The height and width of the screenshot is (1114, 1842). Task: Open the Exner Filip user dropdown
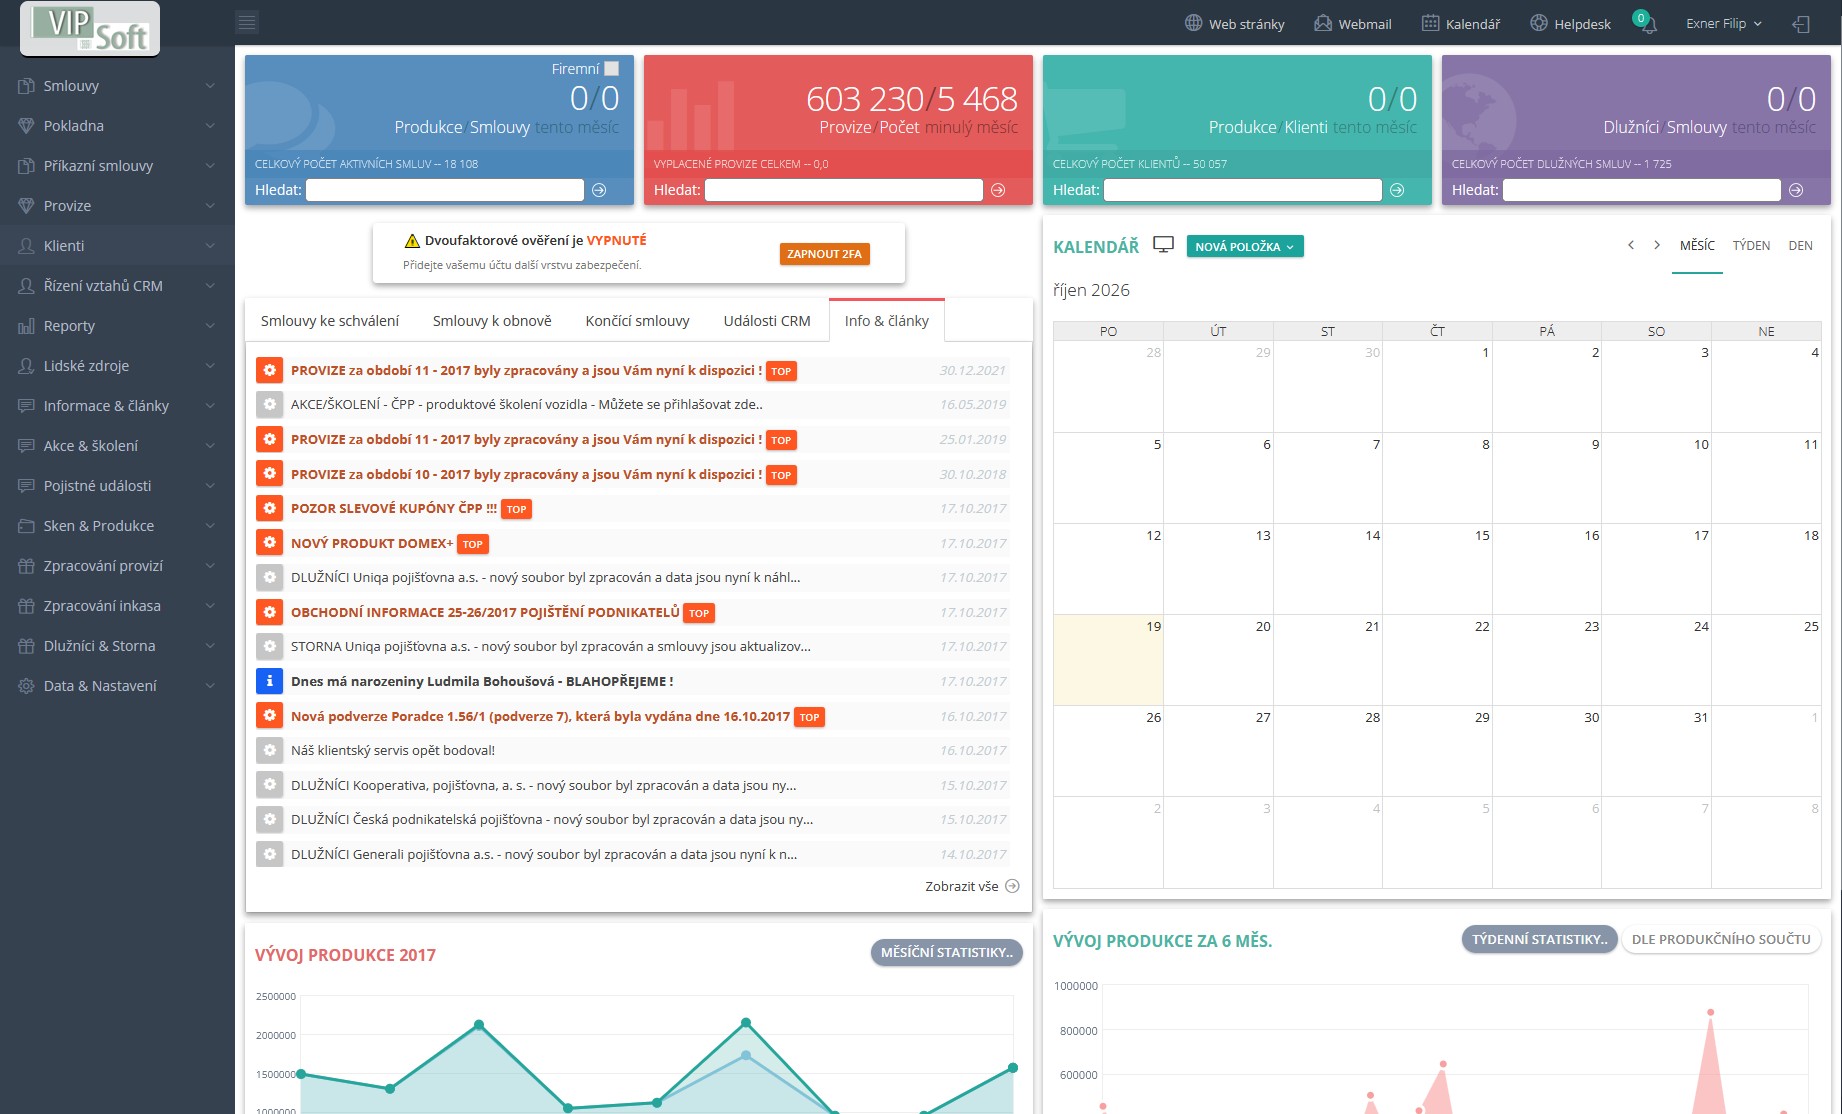pos(1723,23)
